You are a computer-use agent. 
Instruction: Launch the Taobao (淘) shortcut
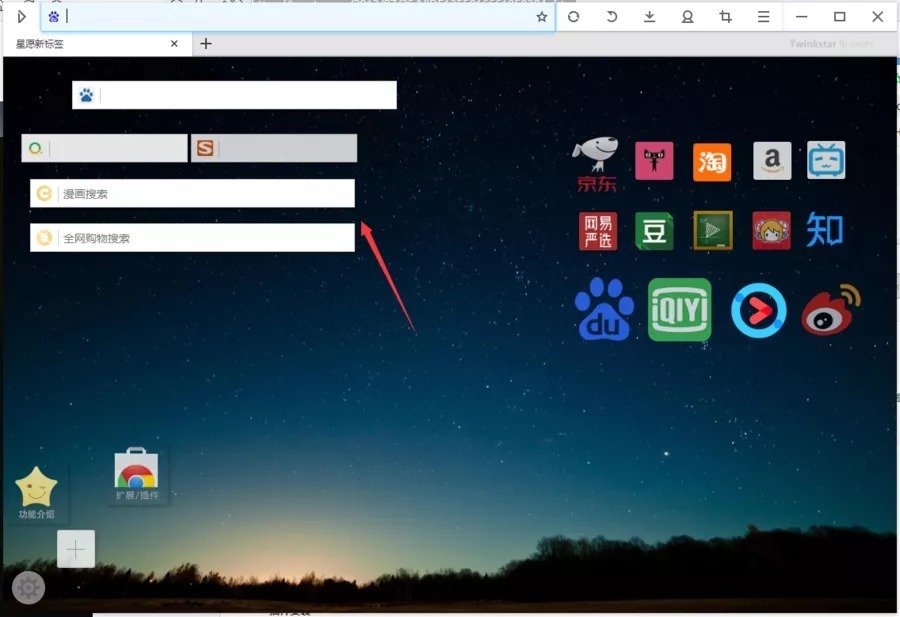pyautogui.click(x=712, y=162)
